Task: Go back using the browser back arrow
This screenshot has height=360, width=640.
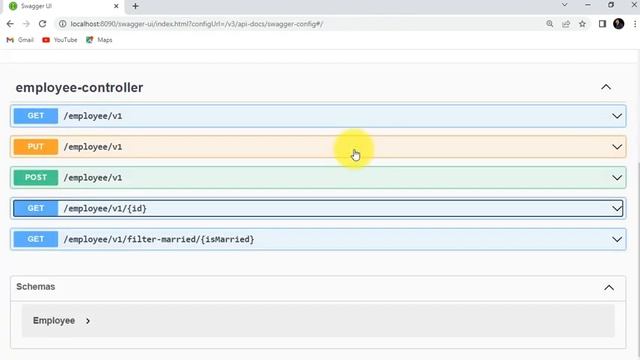Action: [10, 24]
